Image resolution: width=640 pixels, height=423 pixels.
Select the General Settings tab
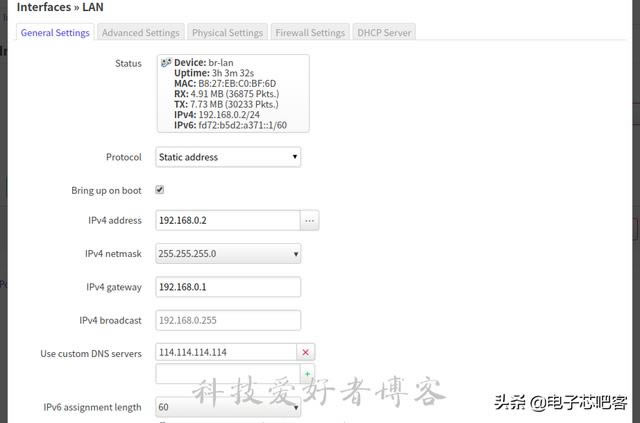[x=56, y=32]
